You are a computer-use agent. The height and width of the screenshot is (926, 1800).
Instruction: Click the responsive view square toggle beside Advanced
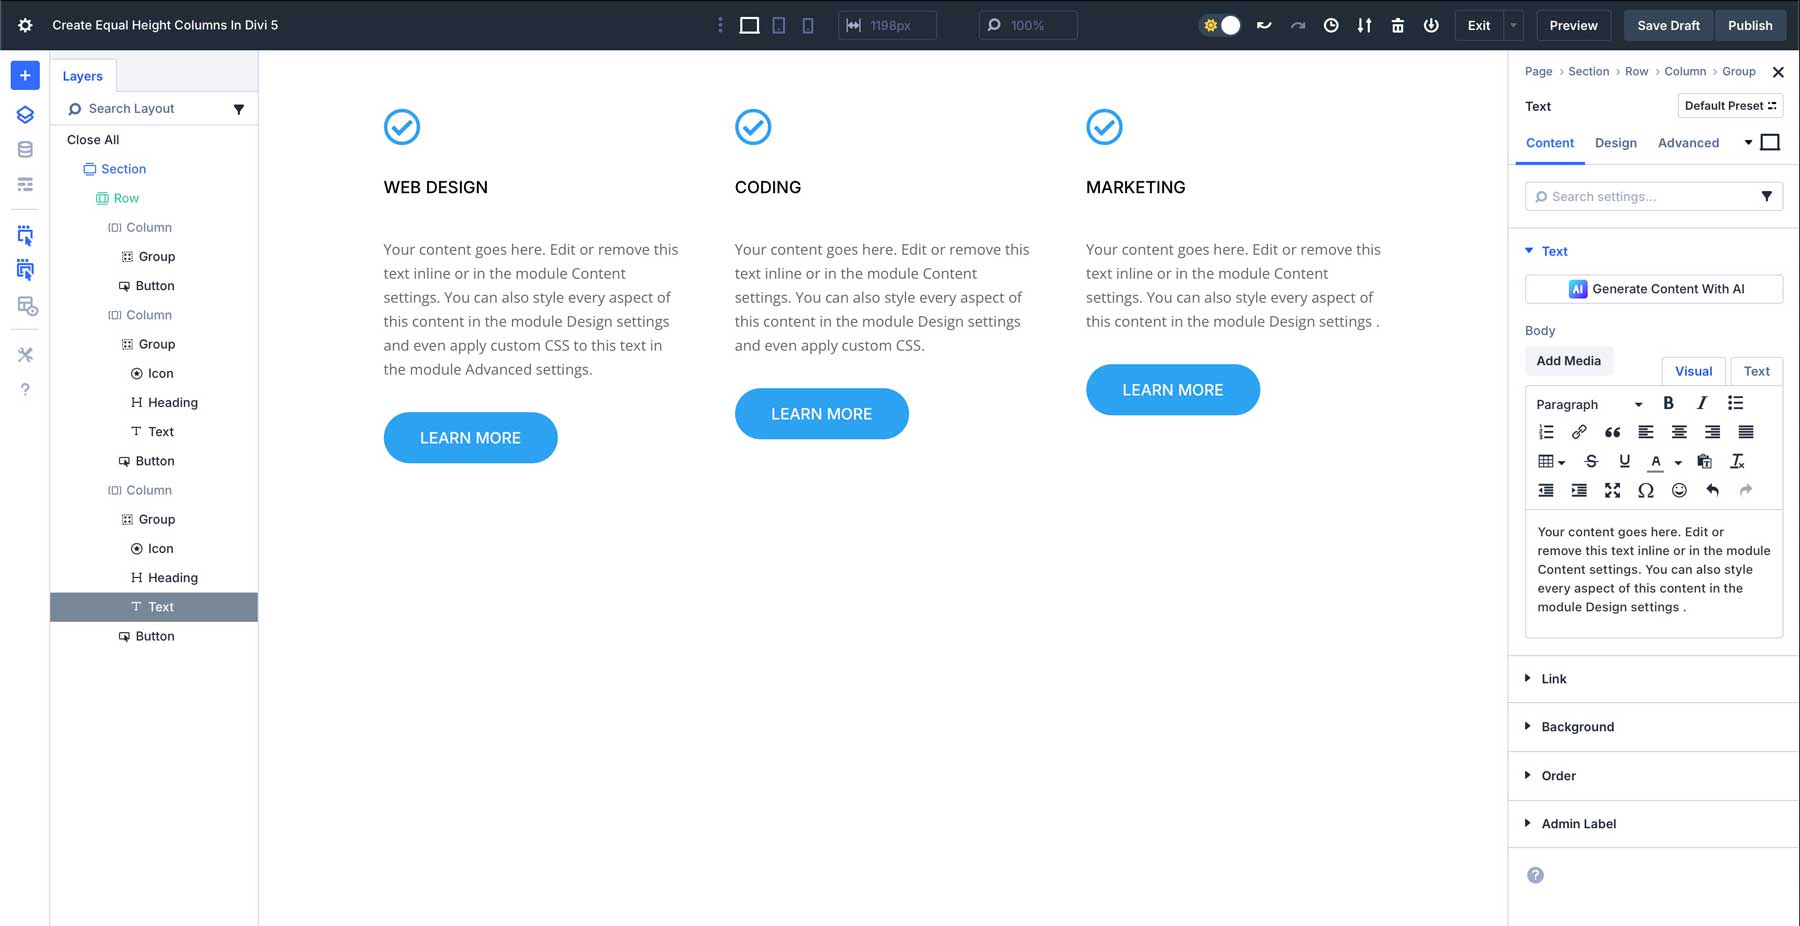[1770, 142]
